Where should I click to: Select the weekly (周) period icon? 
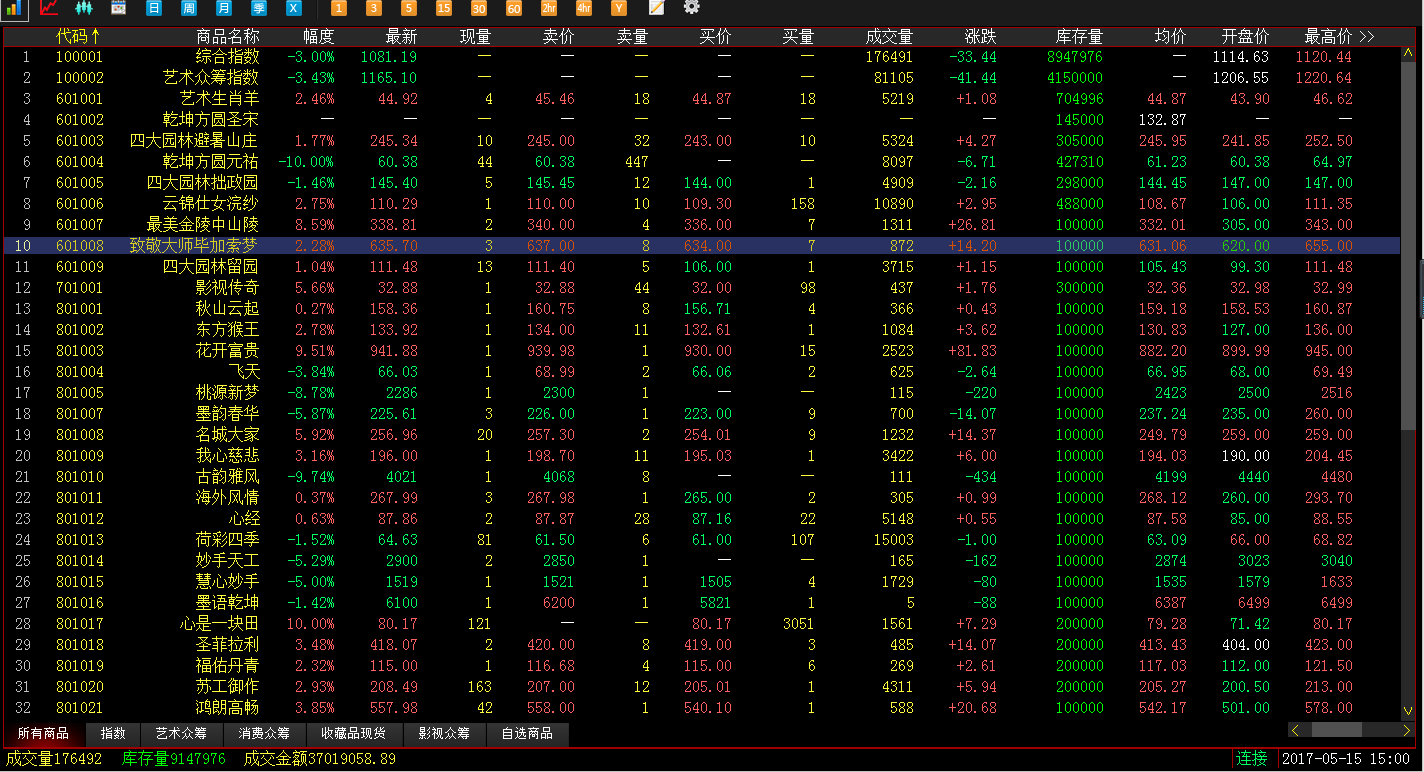[188, 8]
